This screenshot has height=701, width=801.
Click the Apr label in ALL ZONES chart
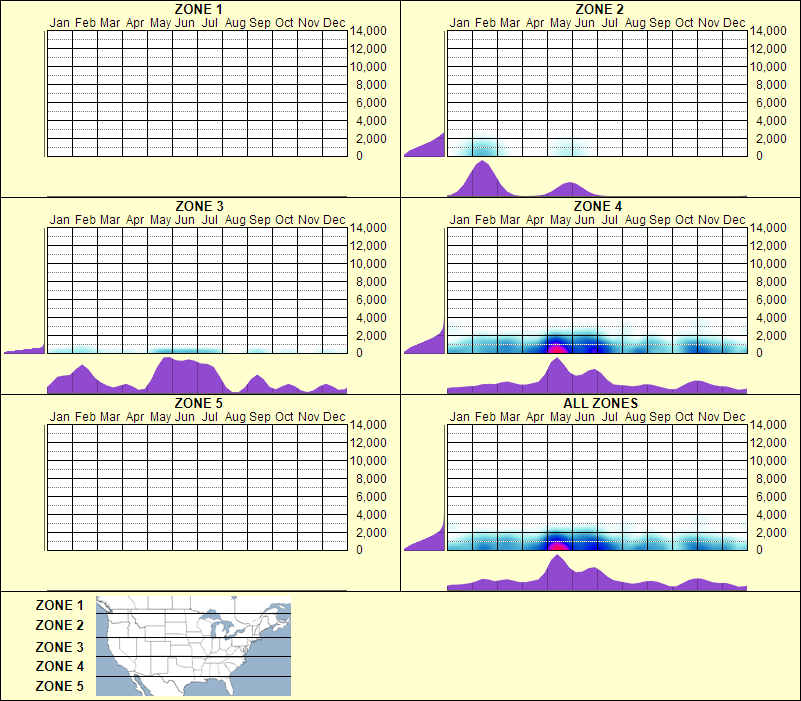pyautogui.click(x=535, y=417)
